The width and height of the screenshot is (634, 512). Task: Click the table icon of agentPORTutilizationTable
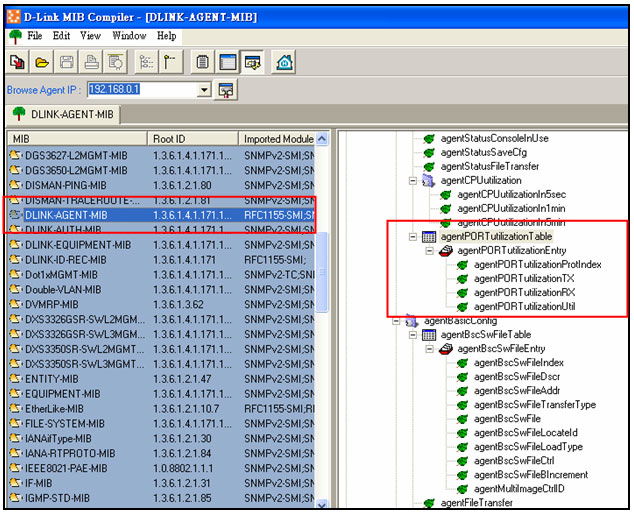click(x=429, y=237)
